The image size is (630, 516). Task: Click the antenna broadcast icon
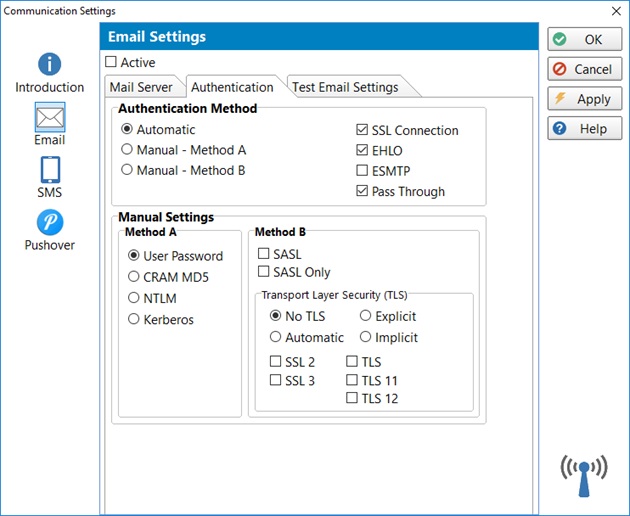[584, 476]
